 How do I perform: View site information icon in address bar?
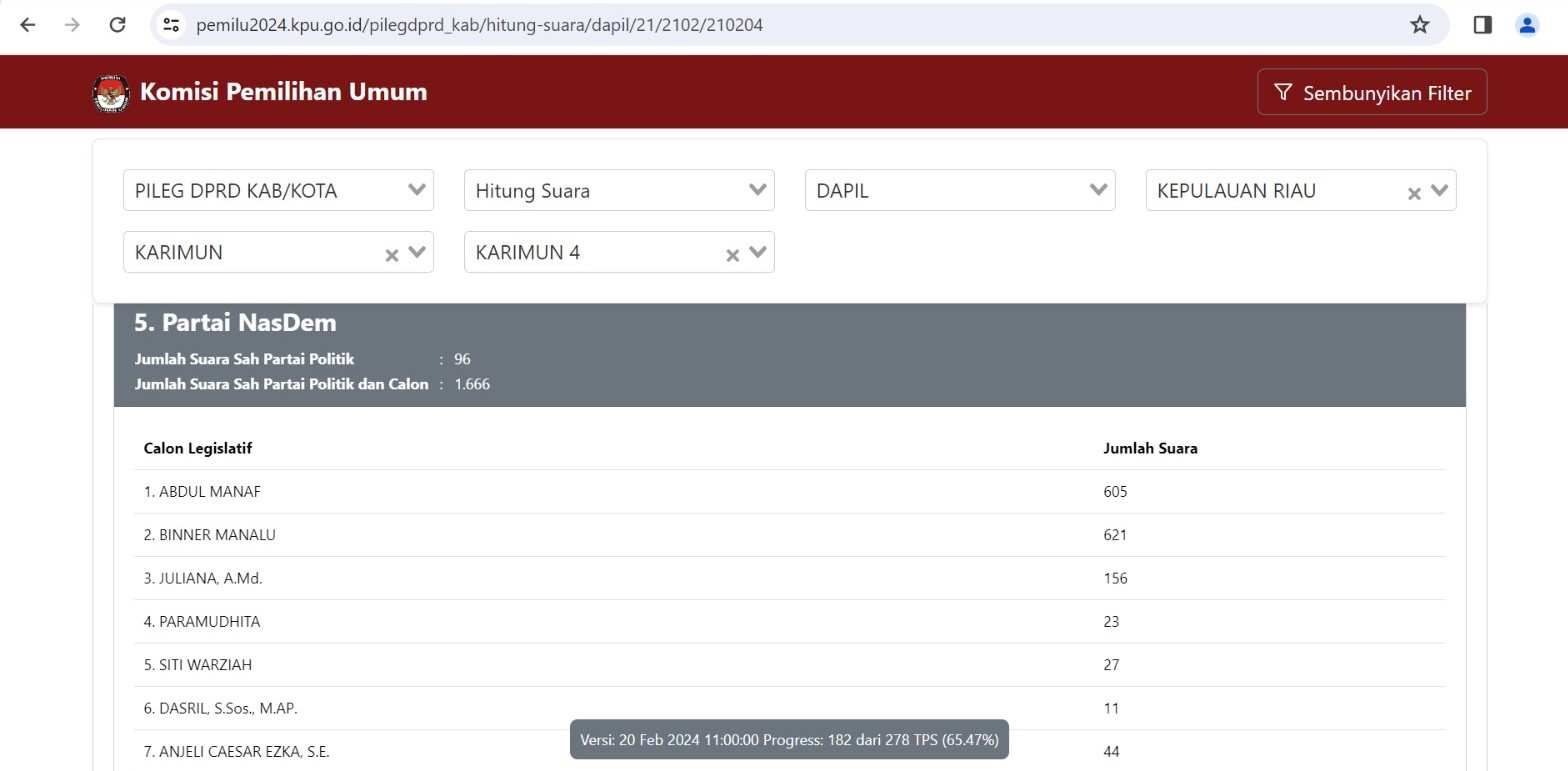pos(171,25)
